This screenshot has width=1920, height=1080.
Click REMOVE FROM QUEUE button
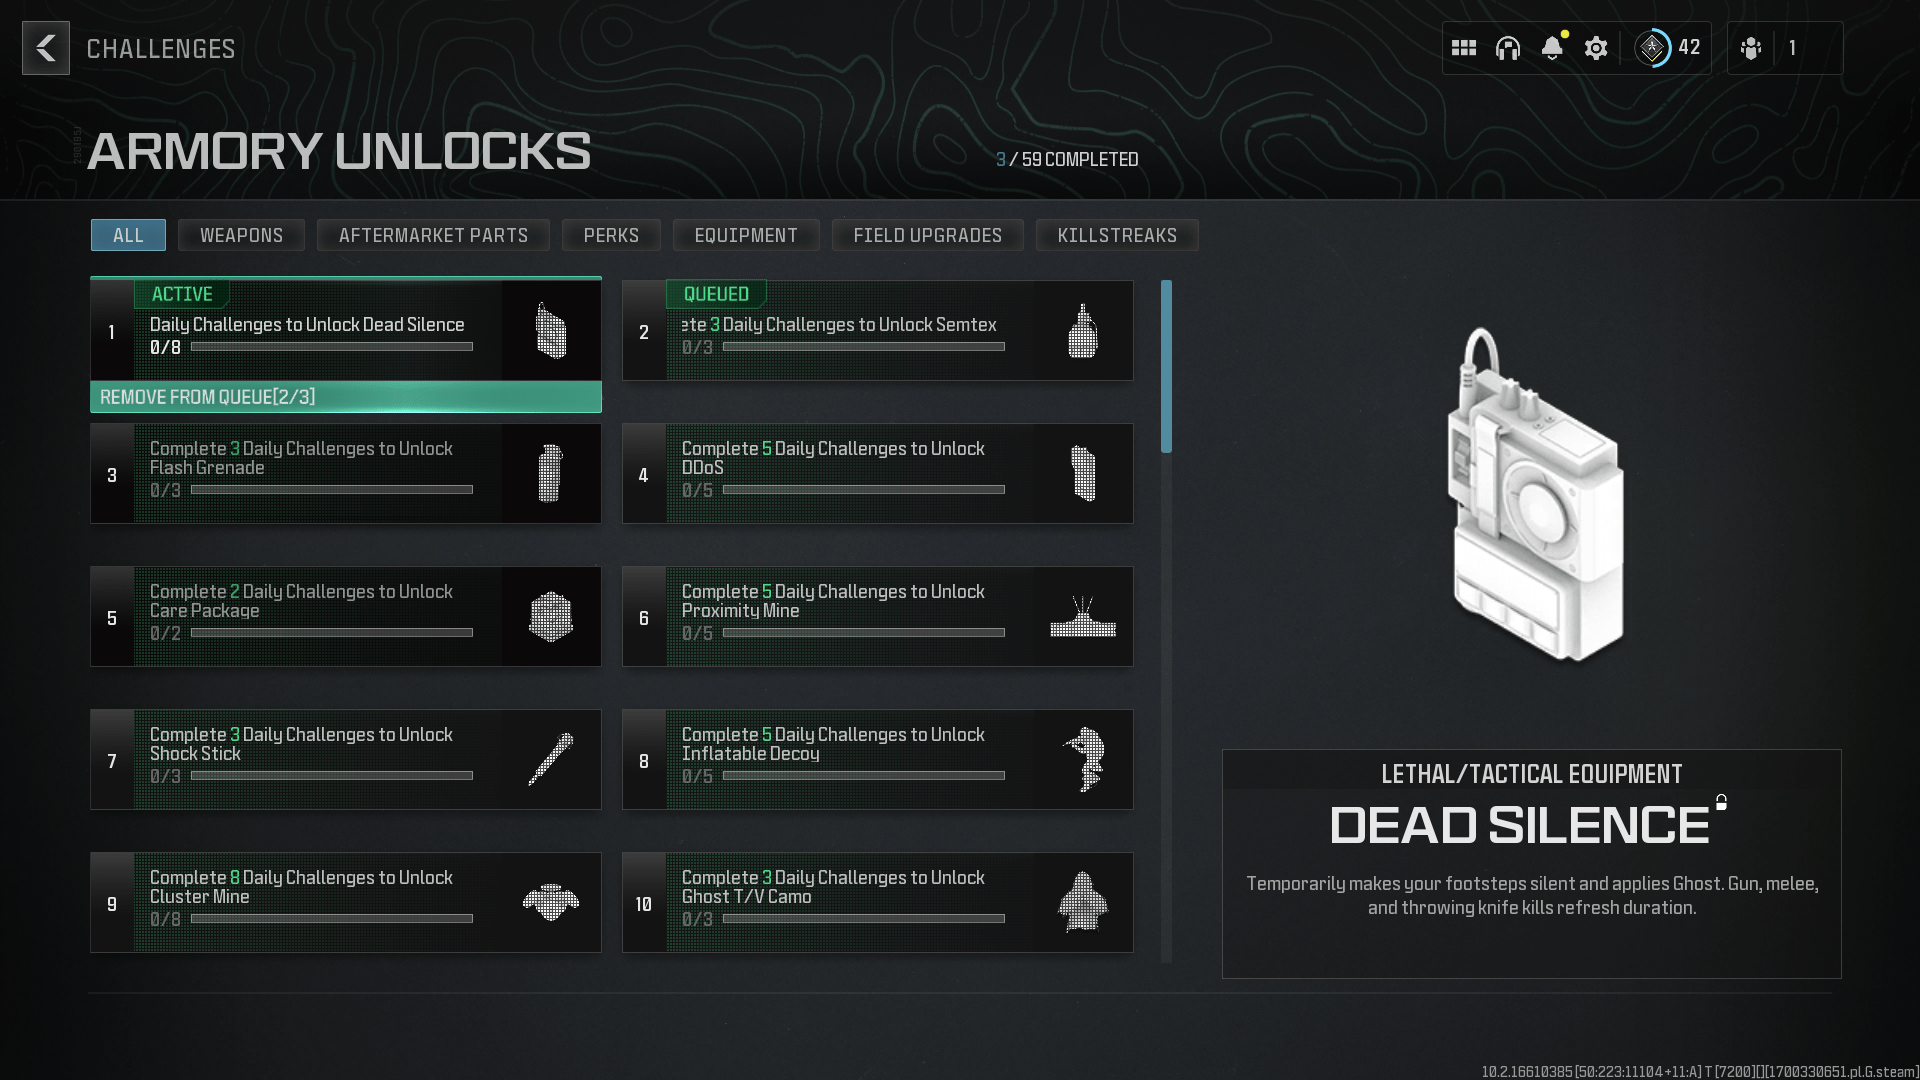[x=345, y=396]
